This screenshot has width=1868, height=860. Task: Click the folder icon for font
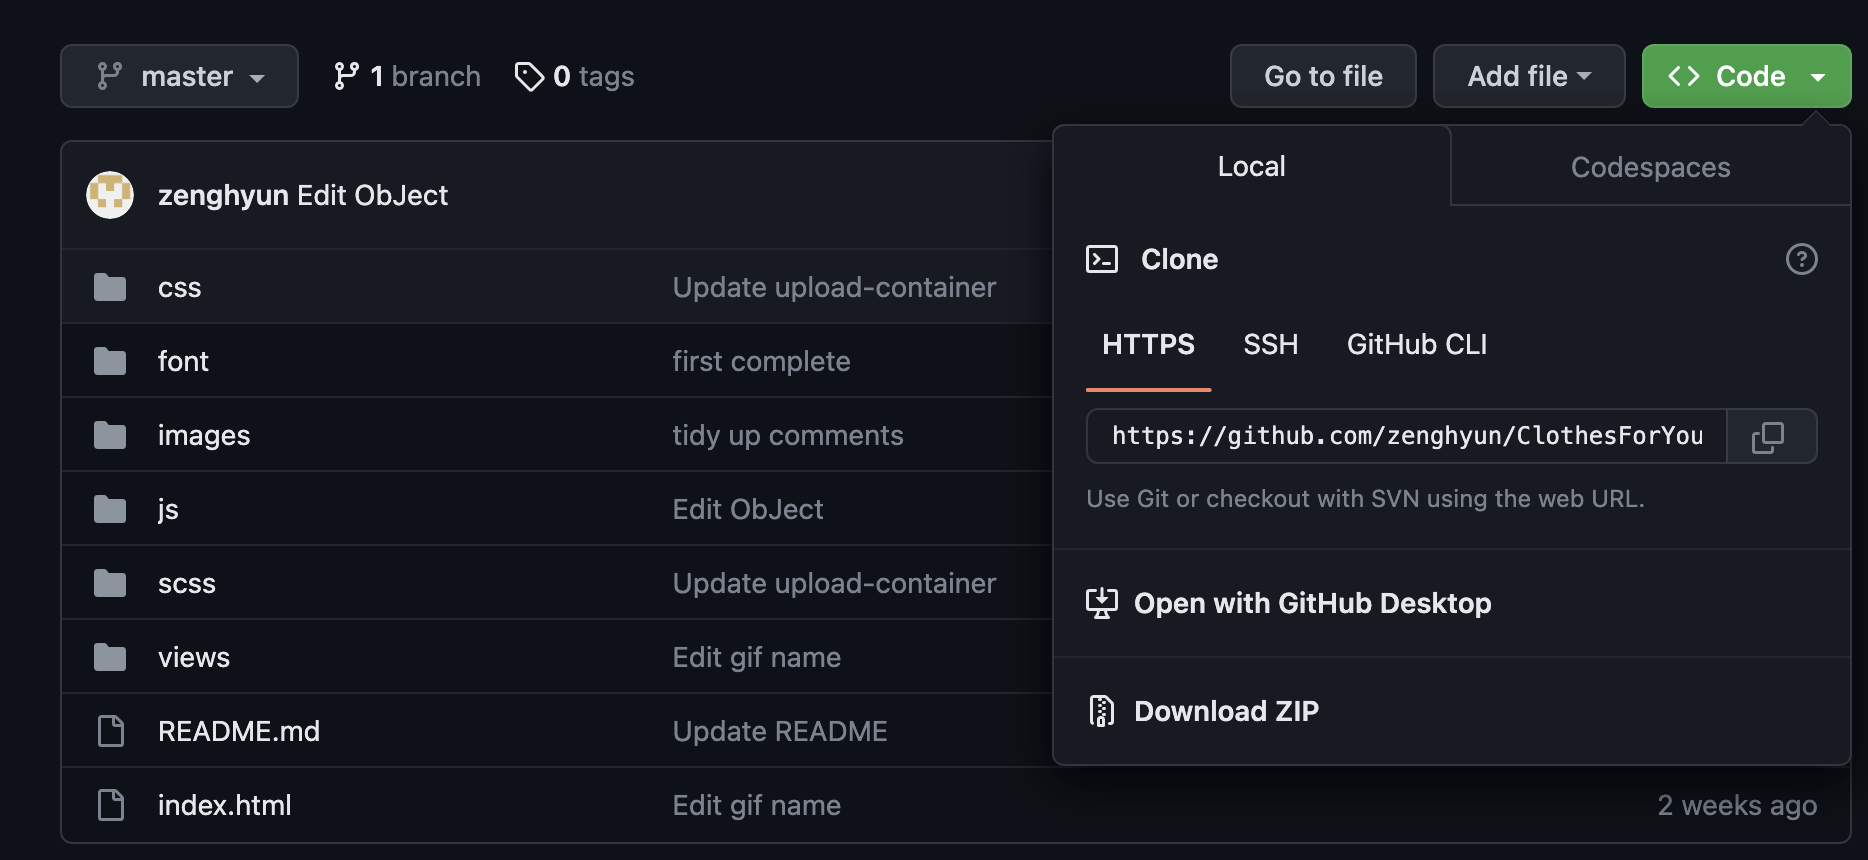(x=110, y=361)
